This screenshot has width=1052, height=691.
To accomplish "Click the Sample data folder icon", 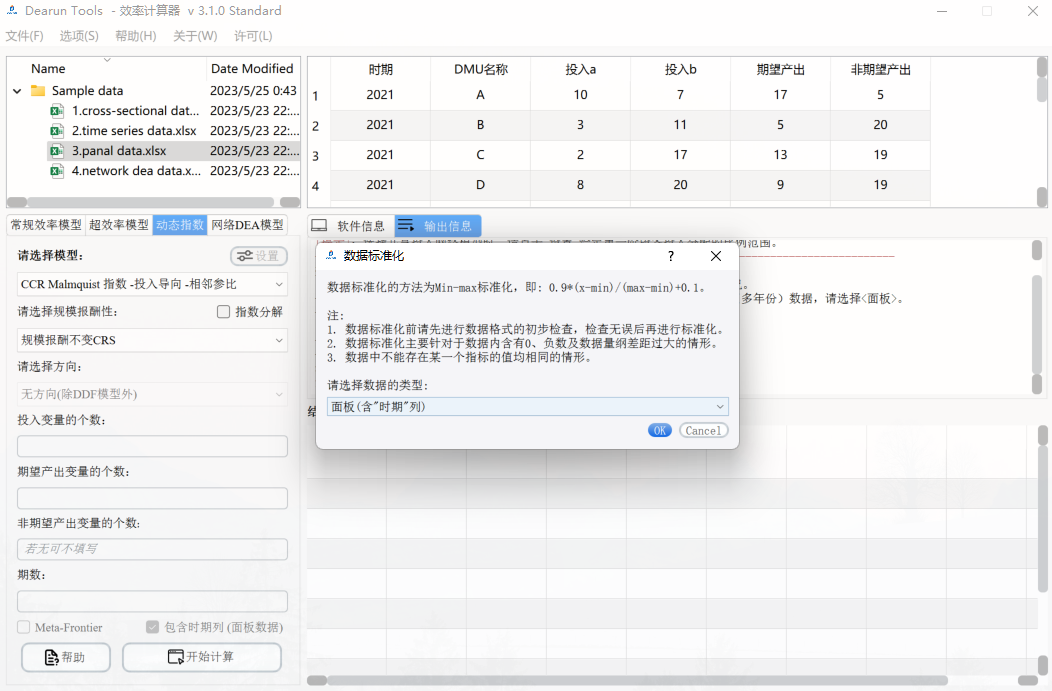I will 37,89.
